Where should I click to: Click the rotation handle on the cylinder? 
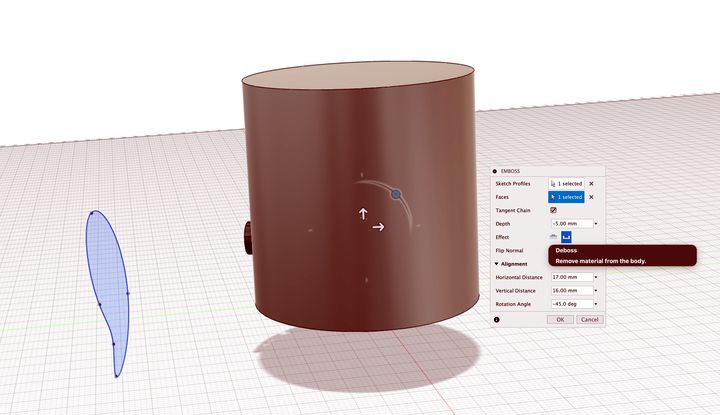click(x=396, y=194)
